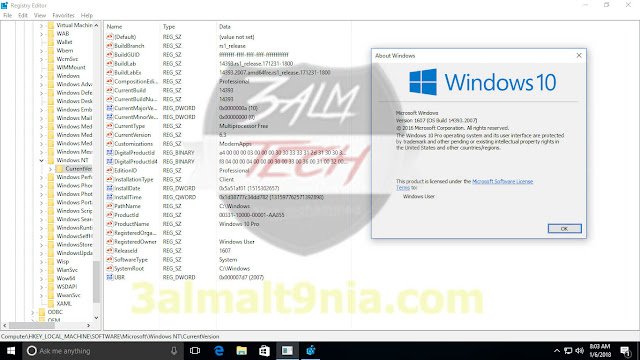Select the CurrentVersion value name
Screen dimensions: 640x360
133,135
